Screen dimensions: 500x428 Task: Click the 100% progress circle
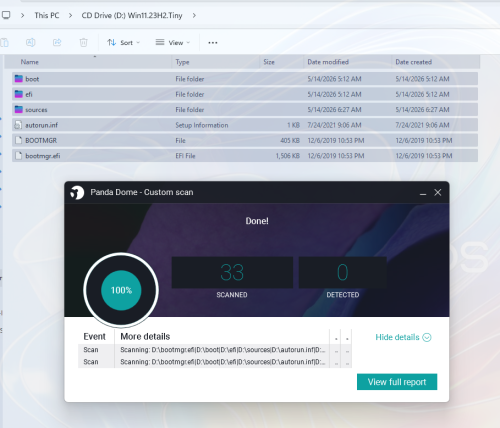pos(121,290)
